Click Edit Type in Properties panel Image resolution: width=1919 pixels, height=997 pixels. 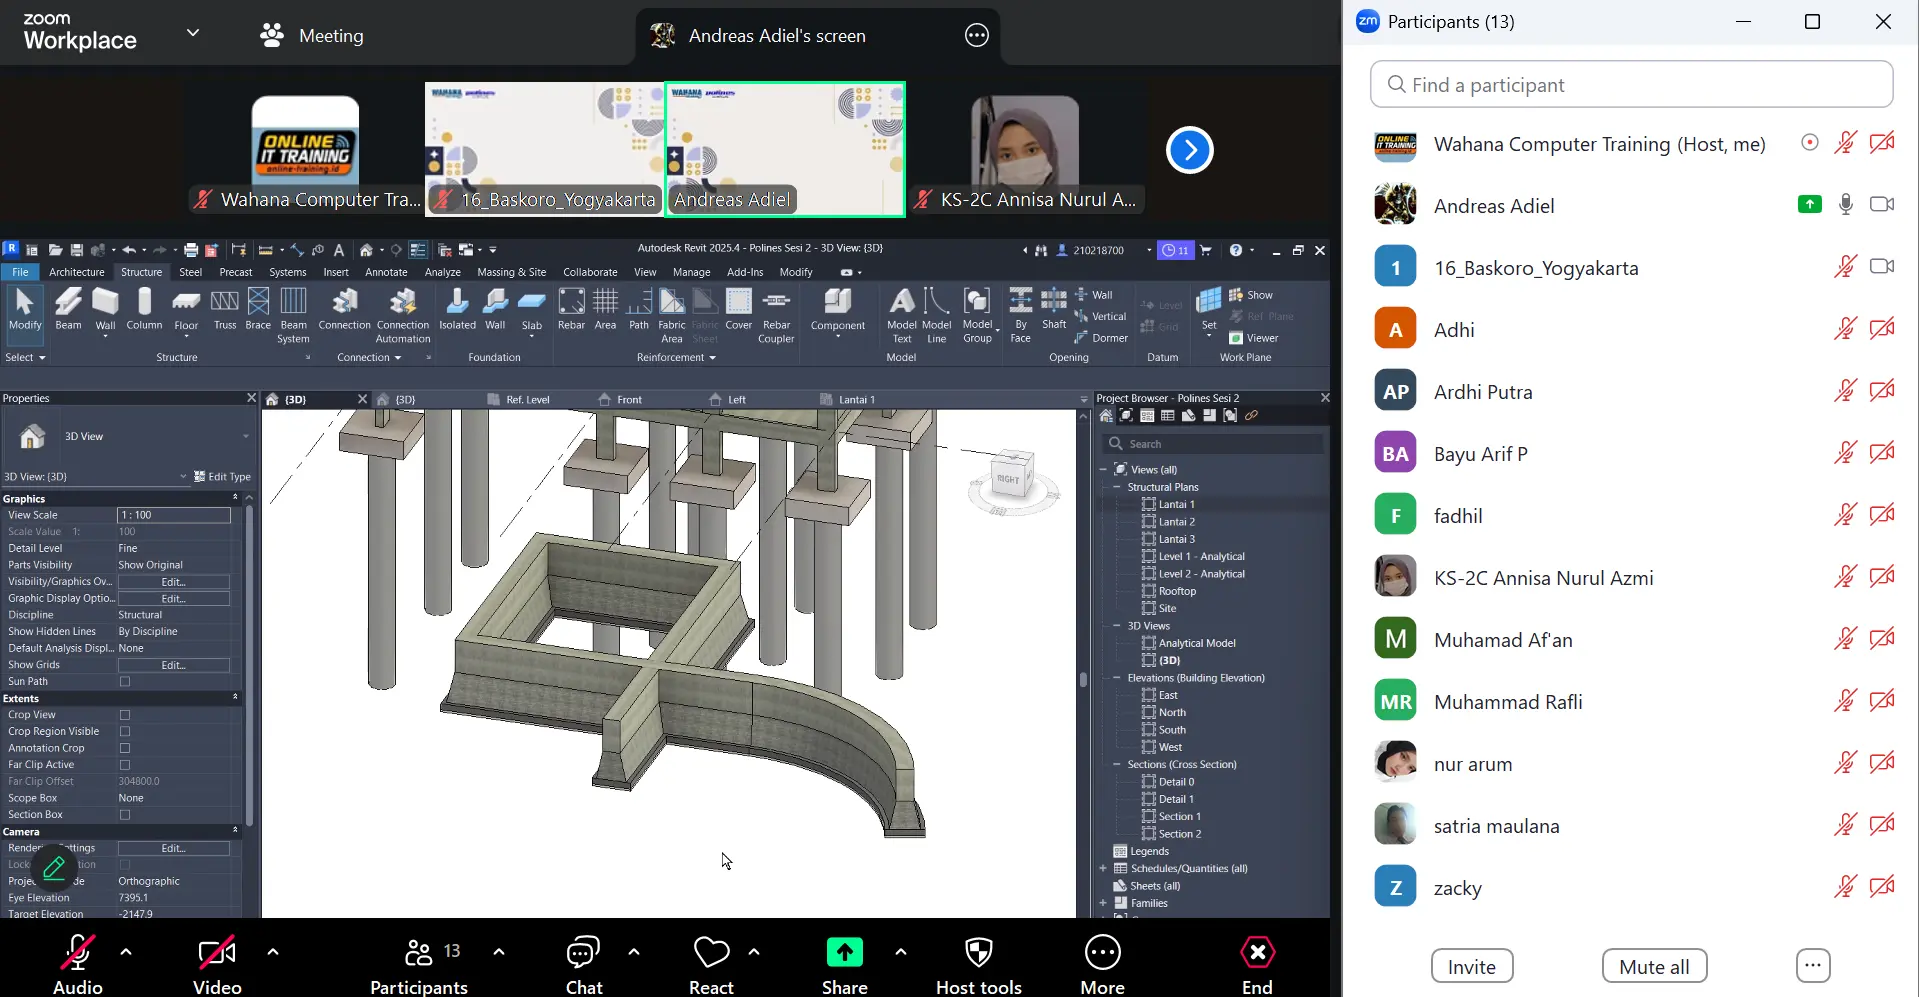[222, 477]
